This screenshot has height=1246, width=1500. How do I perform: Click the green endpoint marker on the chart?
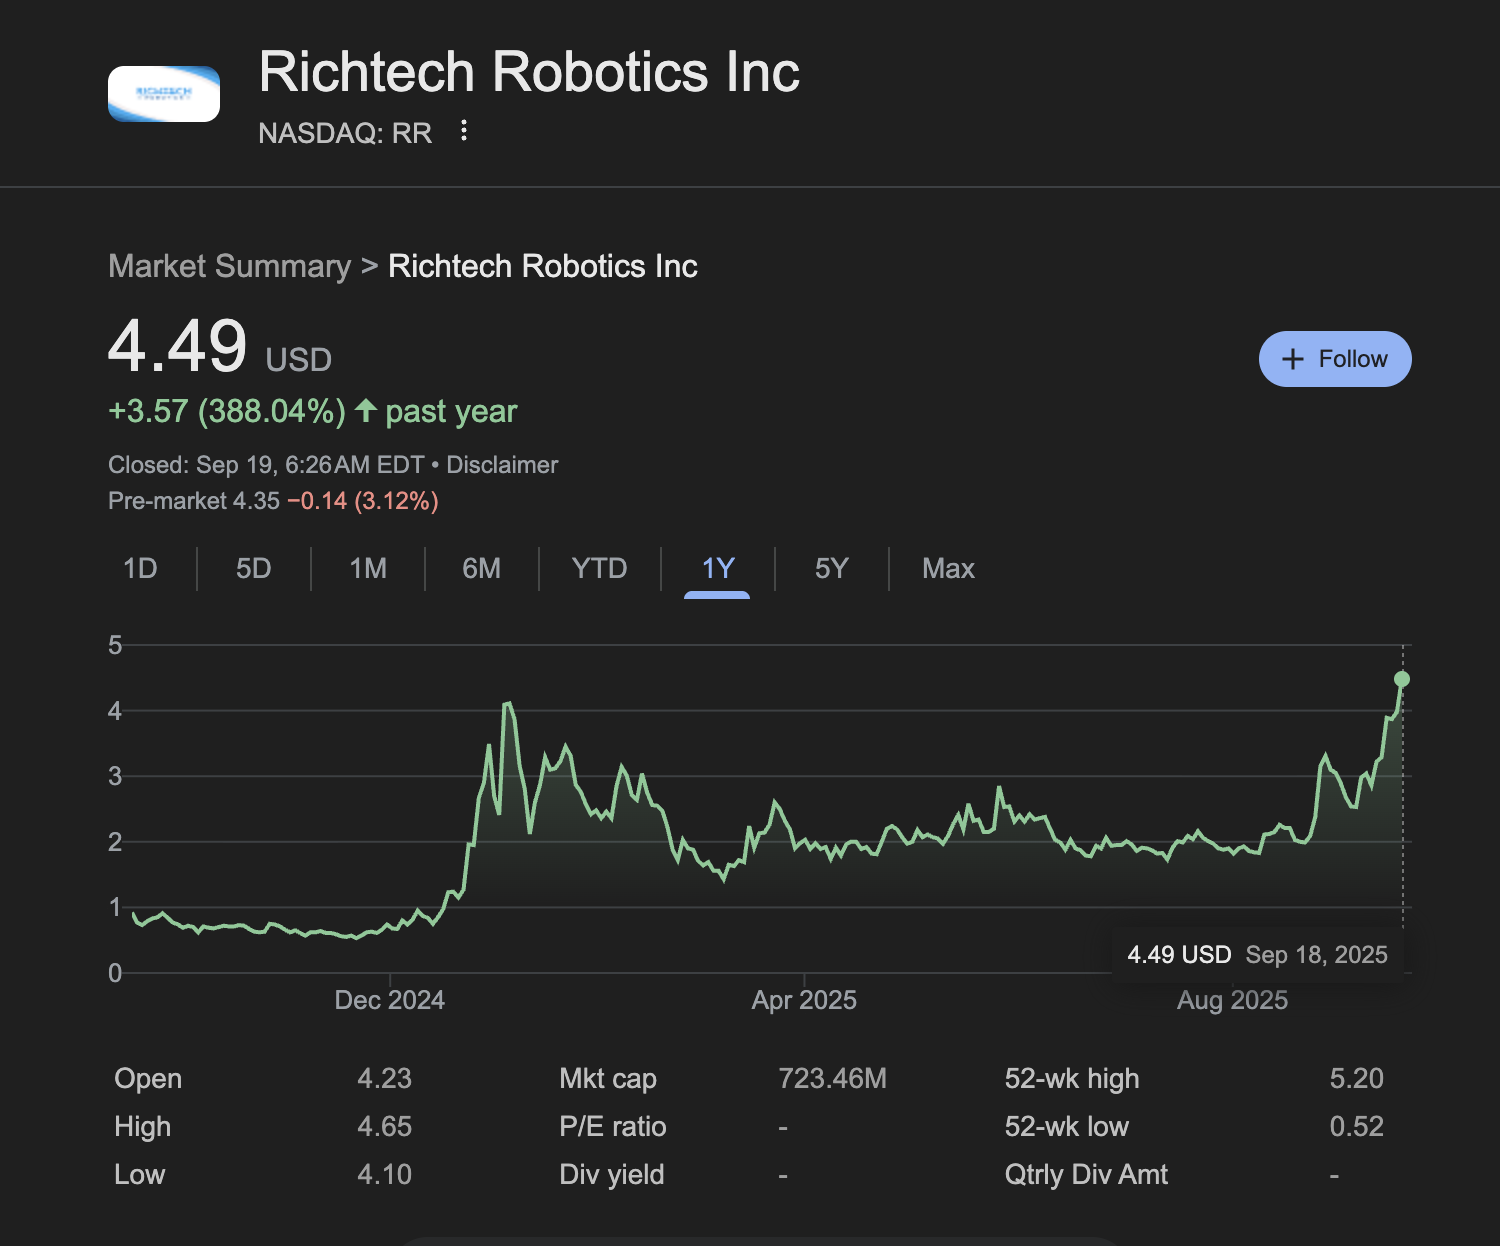click(x=1402, y=679)
